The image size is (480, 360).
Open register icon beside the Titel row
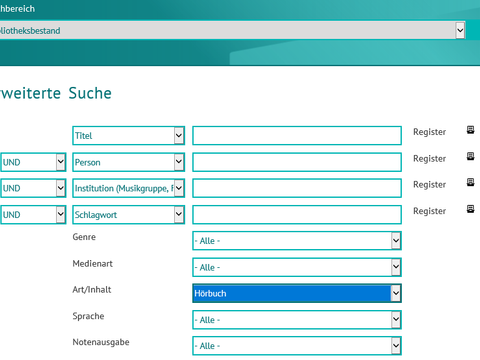[x=470, y=130]
